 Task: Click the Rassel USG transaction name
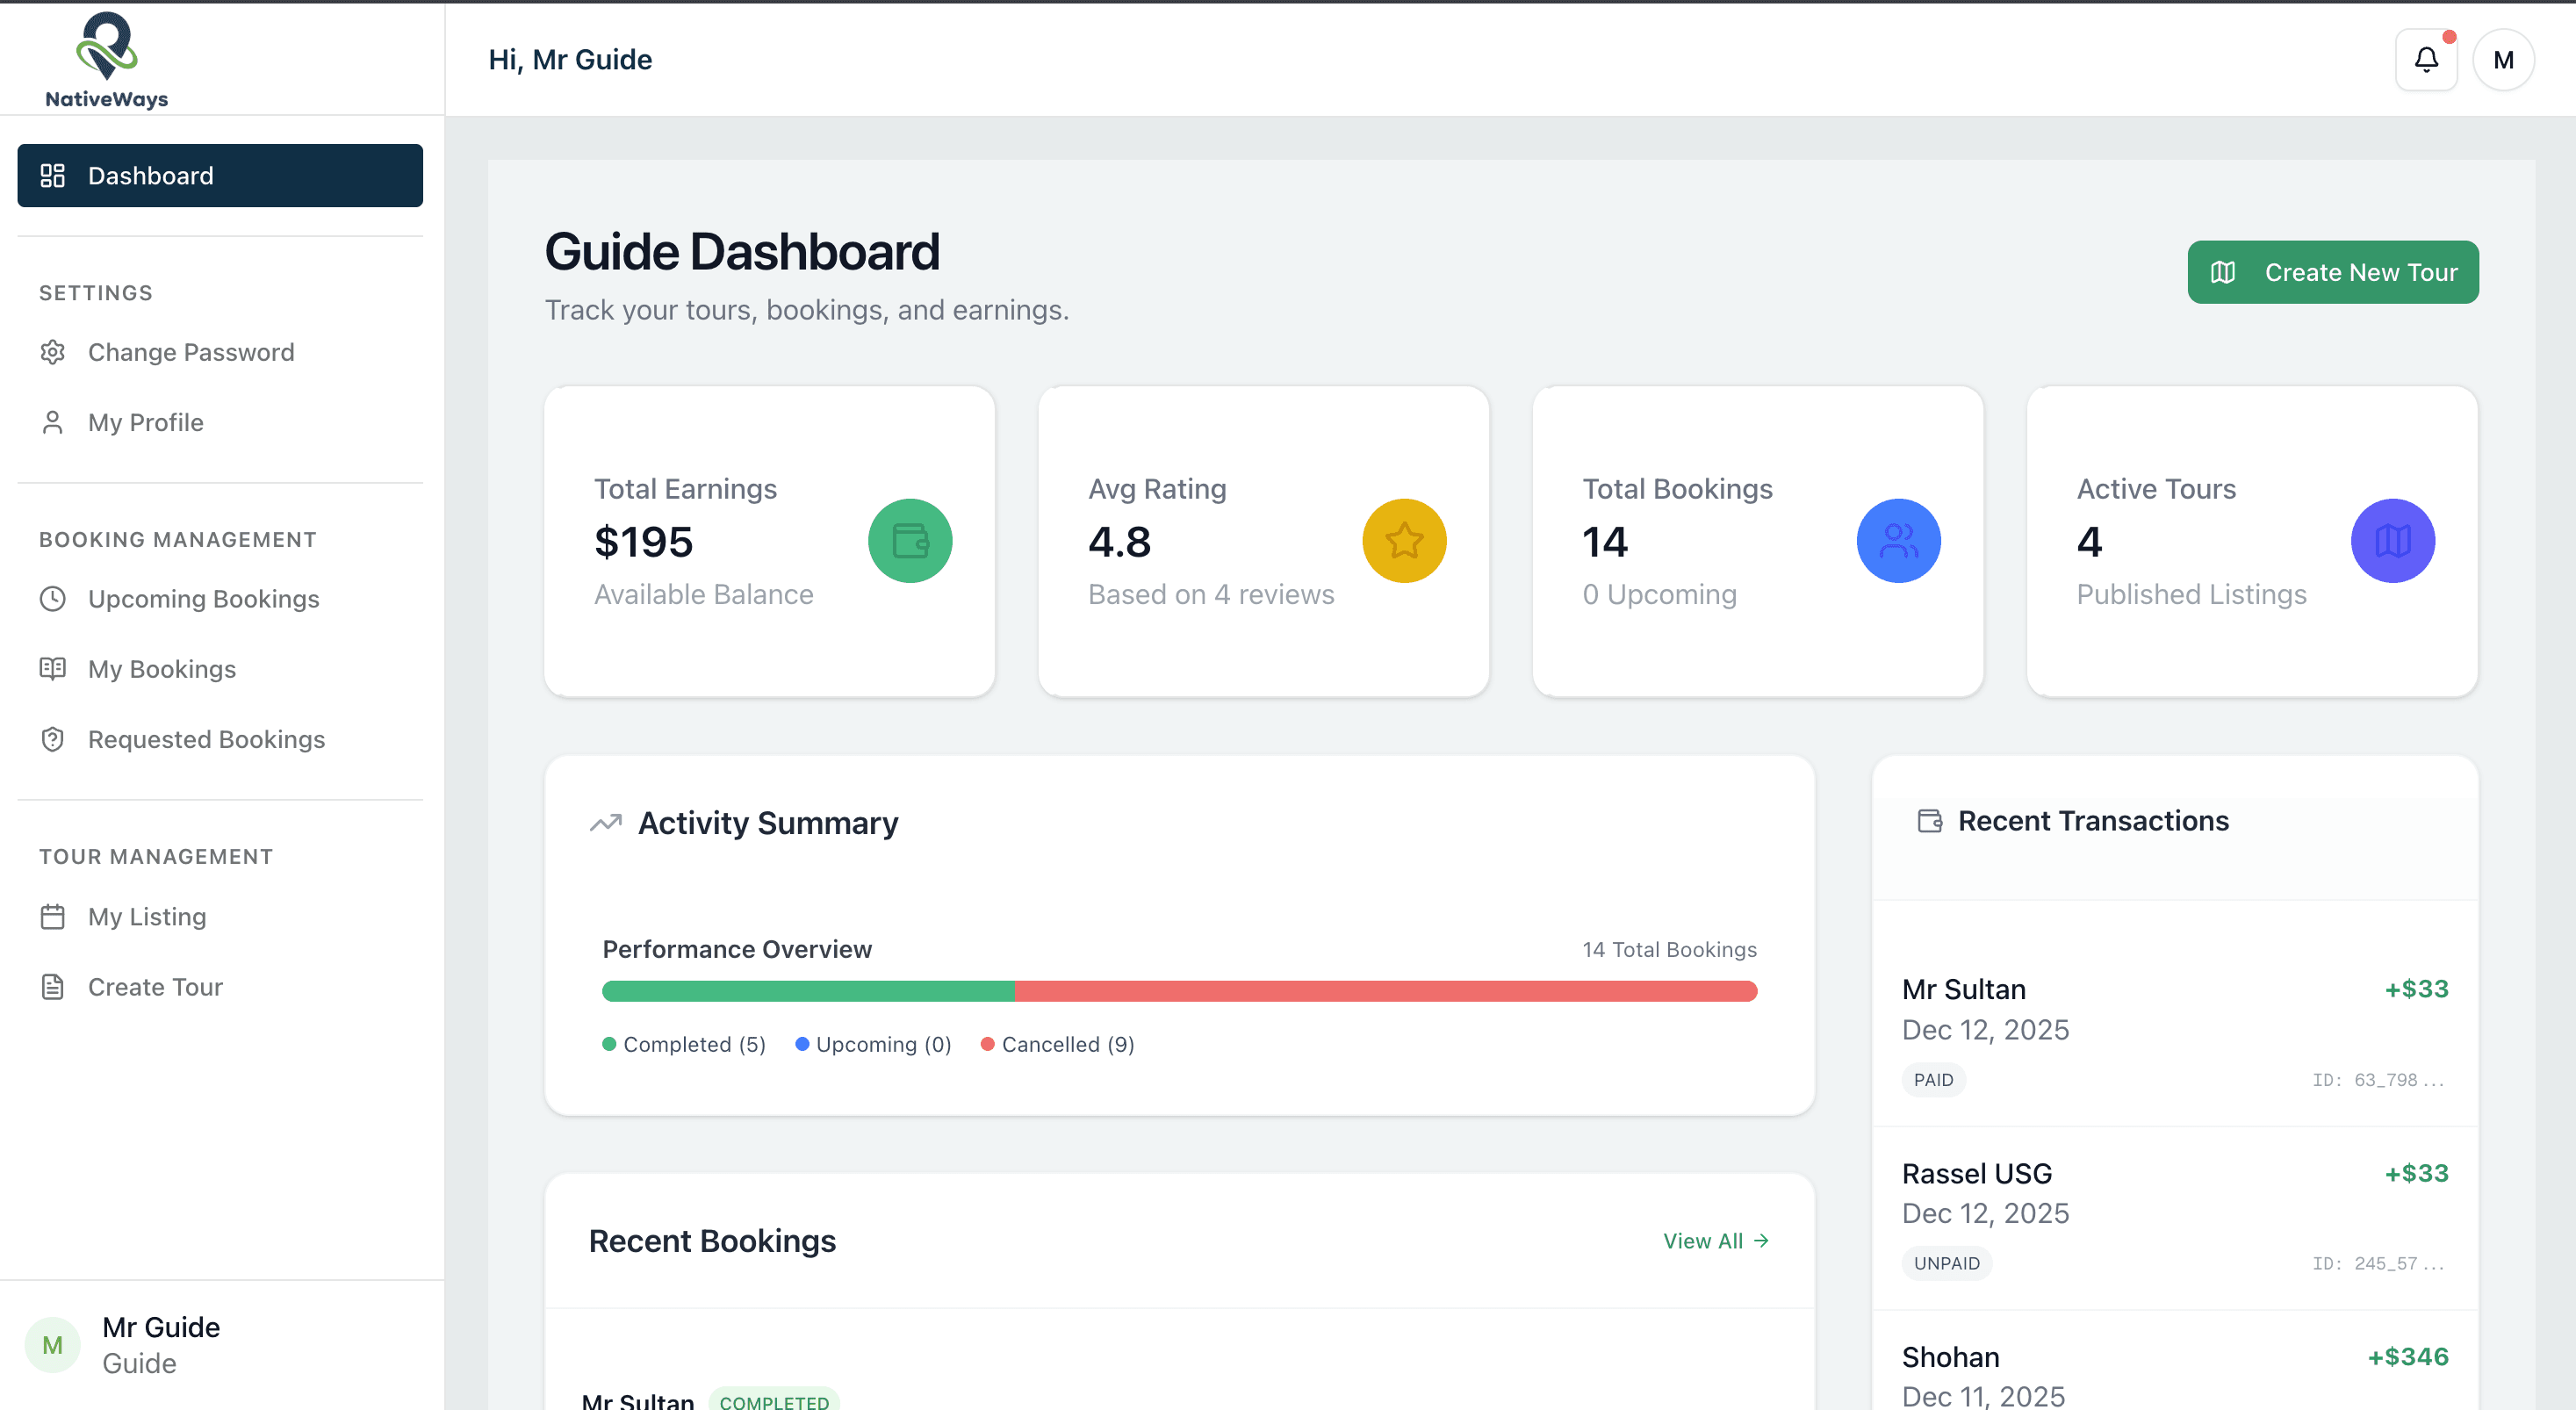1977,1173
